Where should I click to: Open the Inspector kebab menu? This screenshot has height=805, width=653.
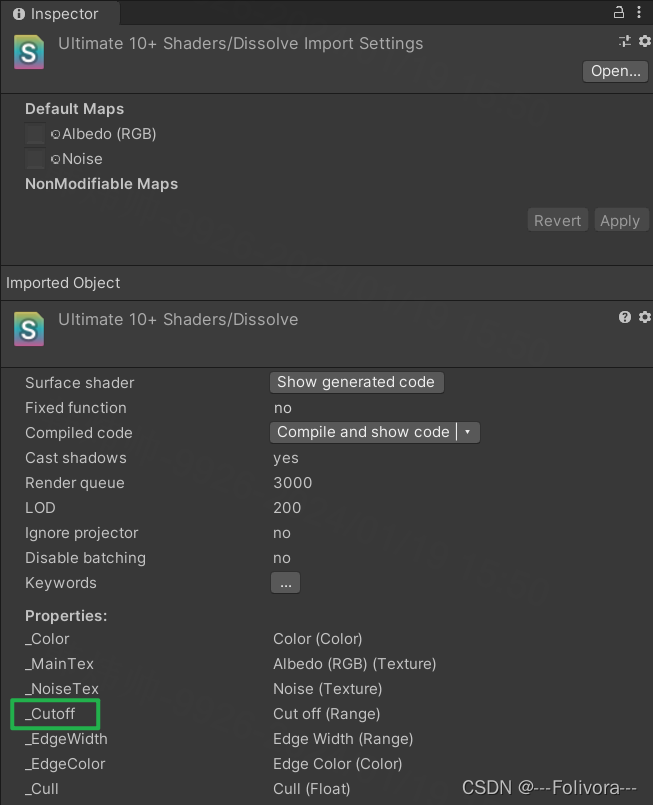(x=640, y=12)
